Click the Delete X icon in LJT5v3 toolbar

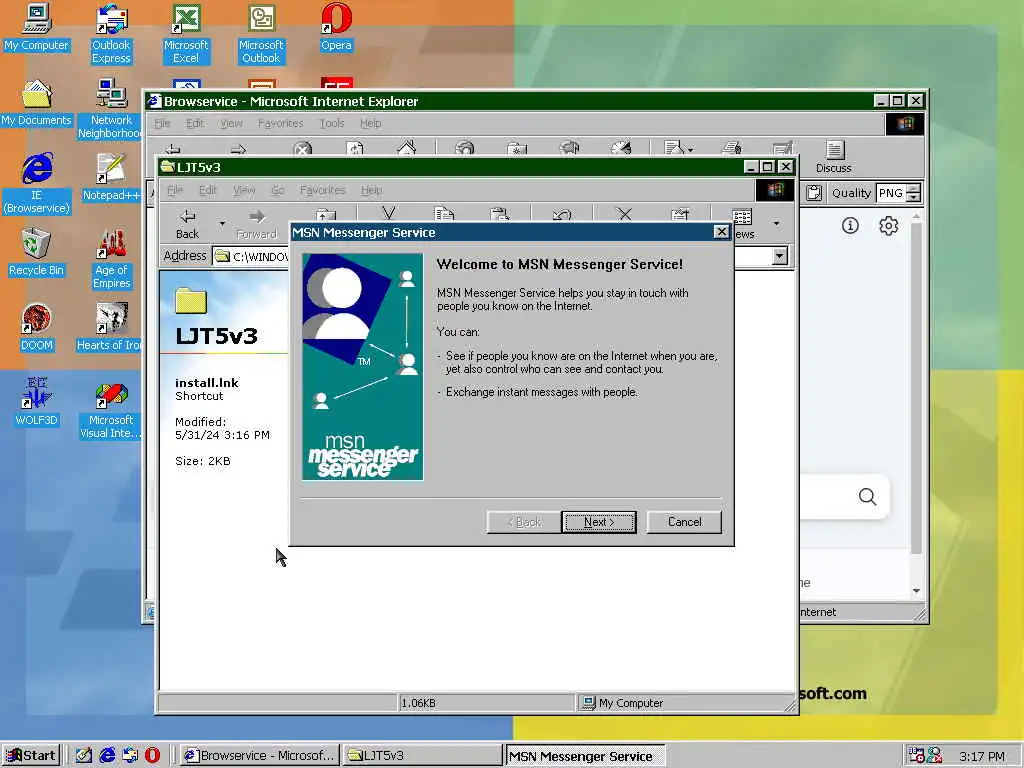pyautogui.click(x=624, y=214)
